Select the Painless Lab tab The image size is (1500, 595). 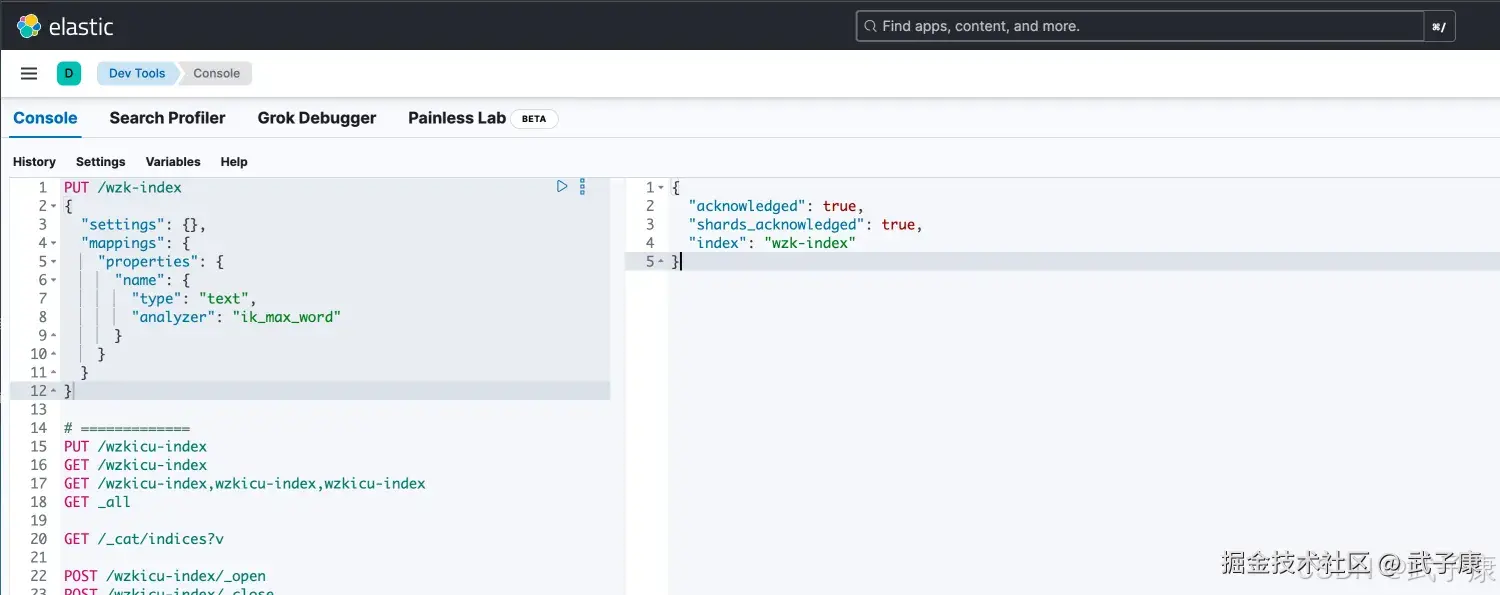coord(457,118)
